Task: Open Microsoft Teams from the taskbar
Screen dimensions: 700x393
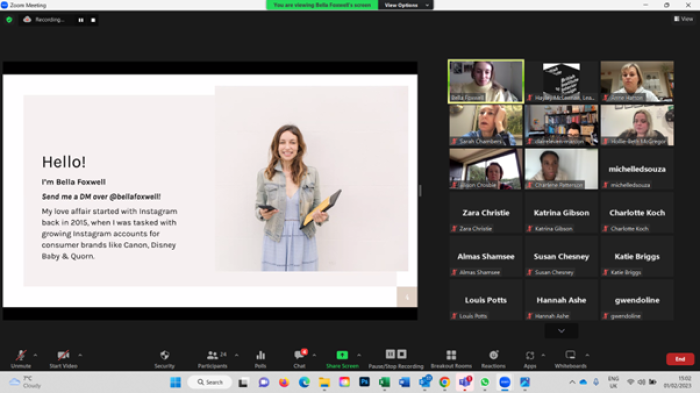Action: (x=465, y=382)
